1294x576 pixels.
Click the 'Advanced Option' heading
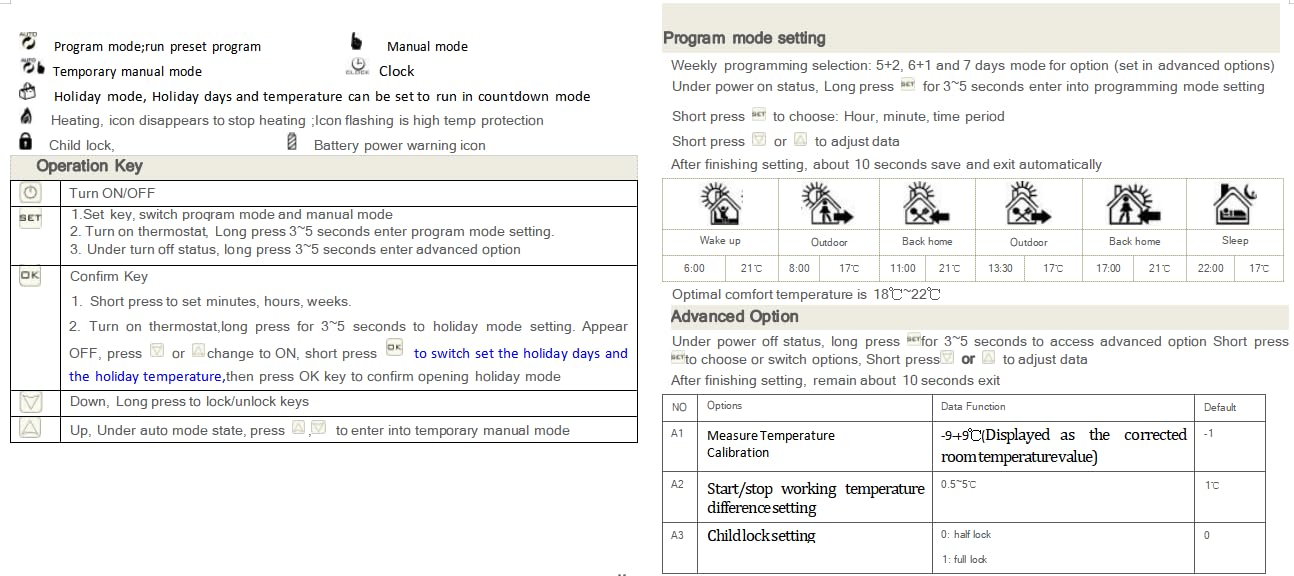(734, 316)
